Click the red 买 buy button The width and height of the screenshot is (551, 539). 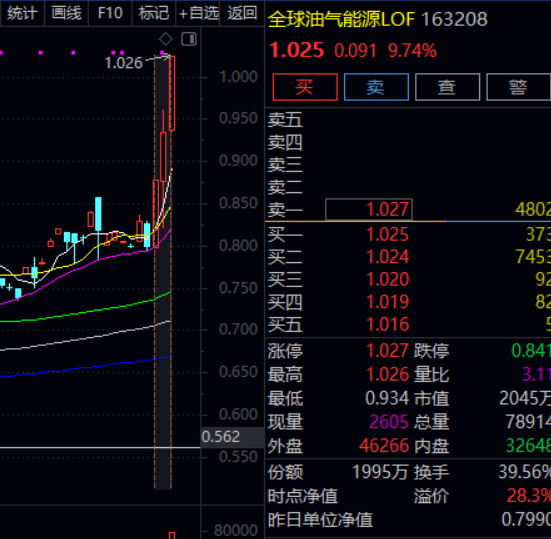[x=305, y=87]
